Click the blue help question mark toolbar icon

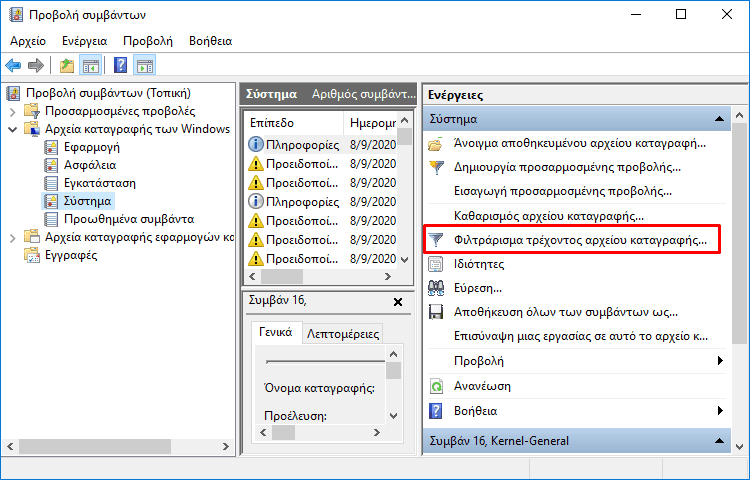point(121,65)
